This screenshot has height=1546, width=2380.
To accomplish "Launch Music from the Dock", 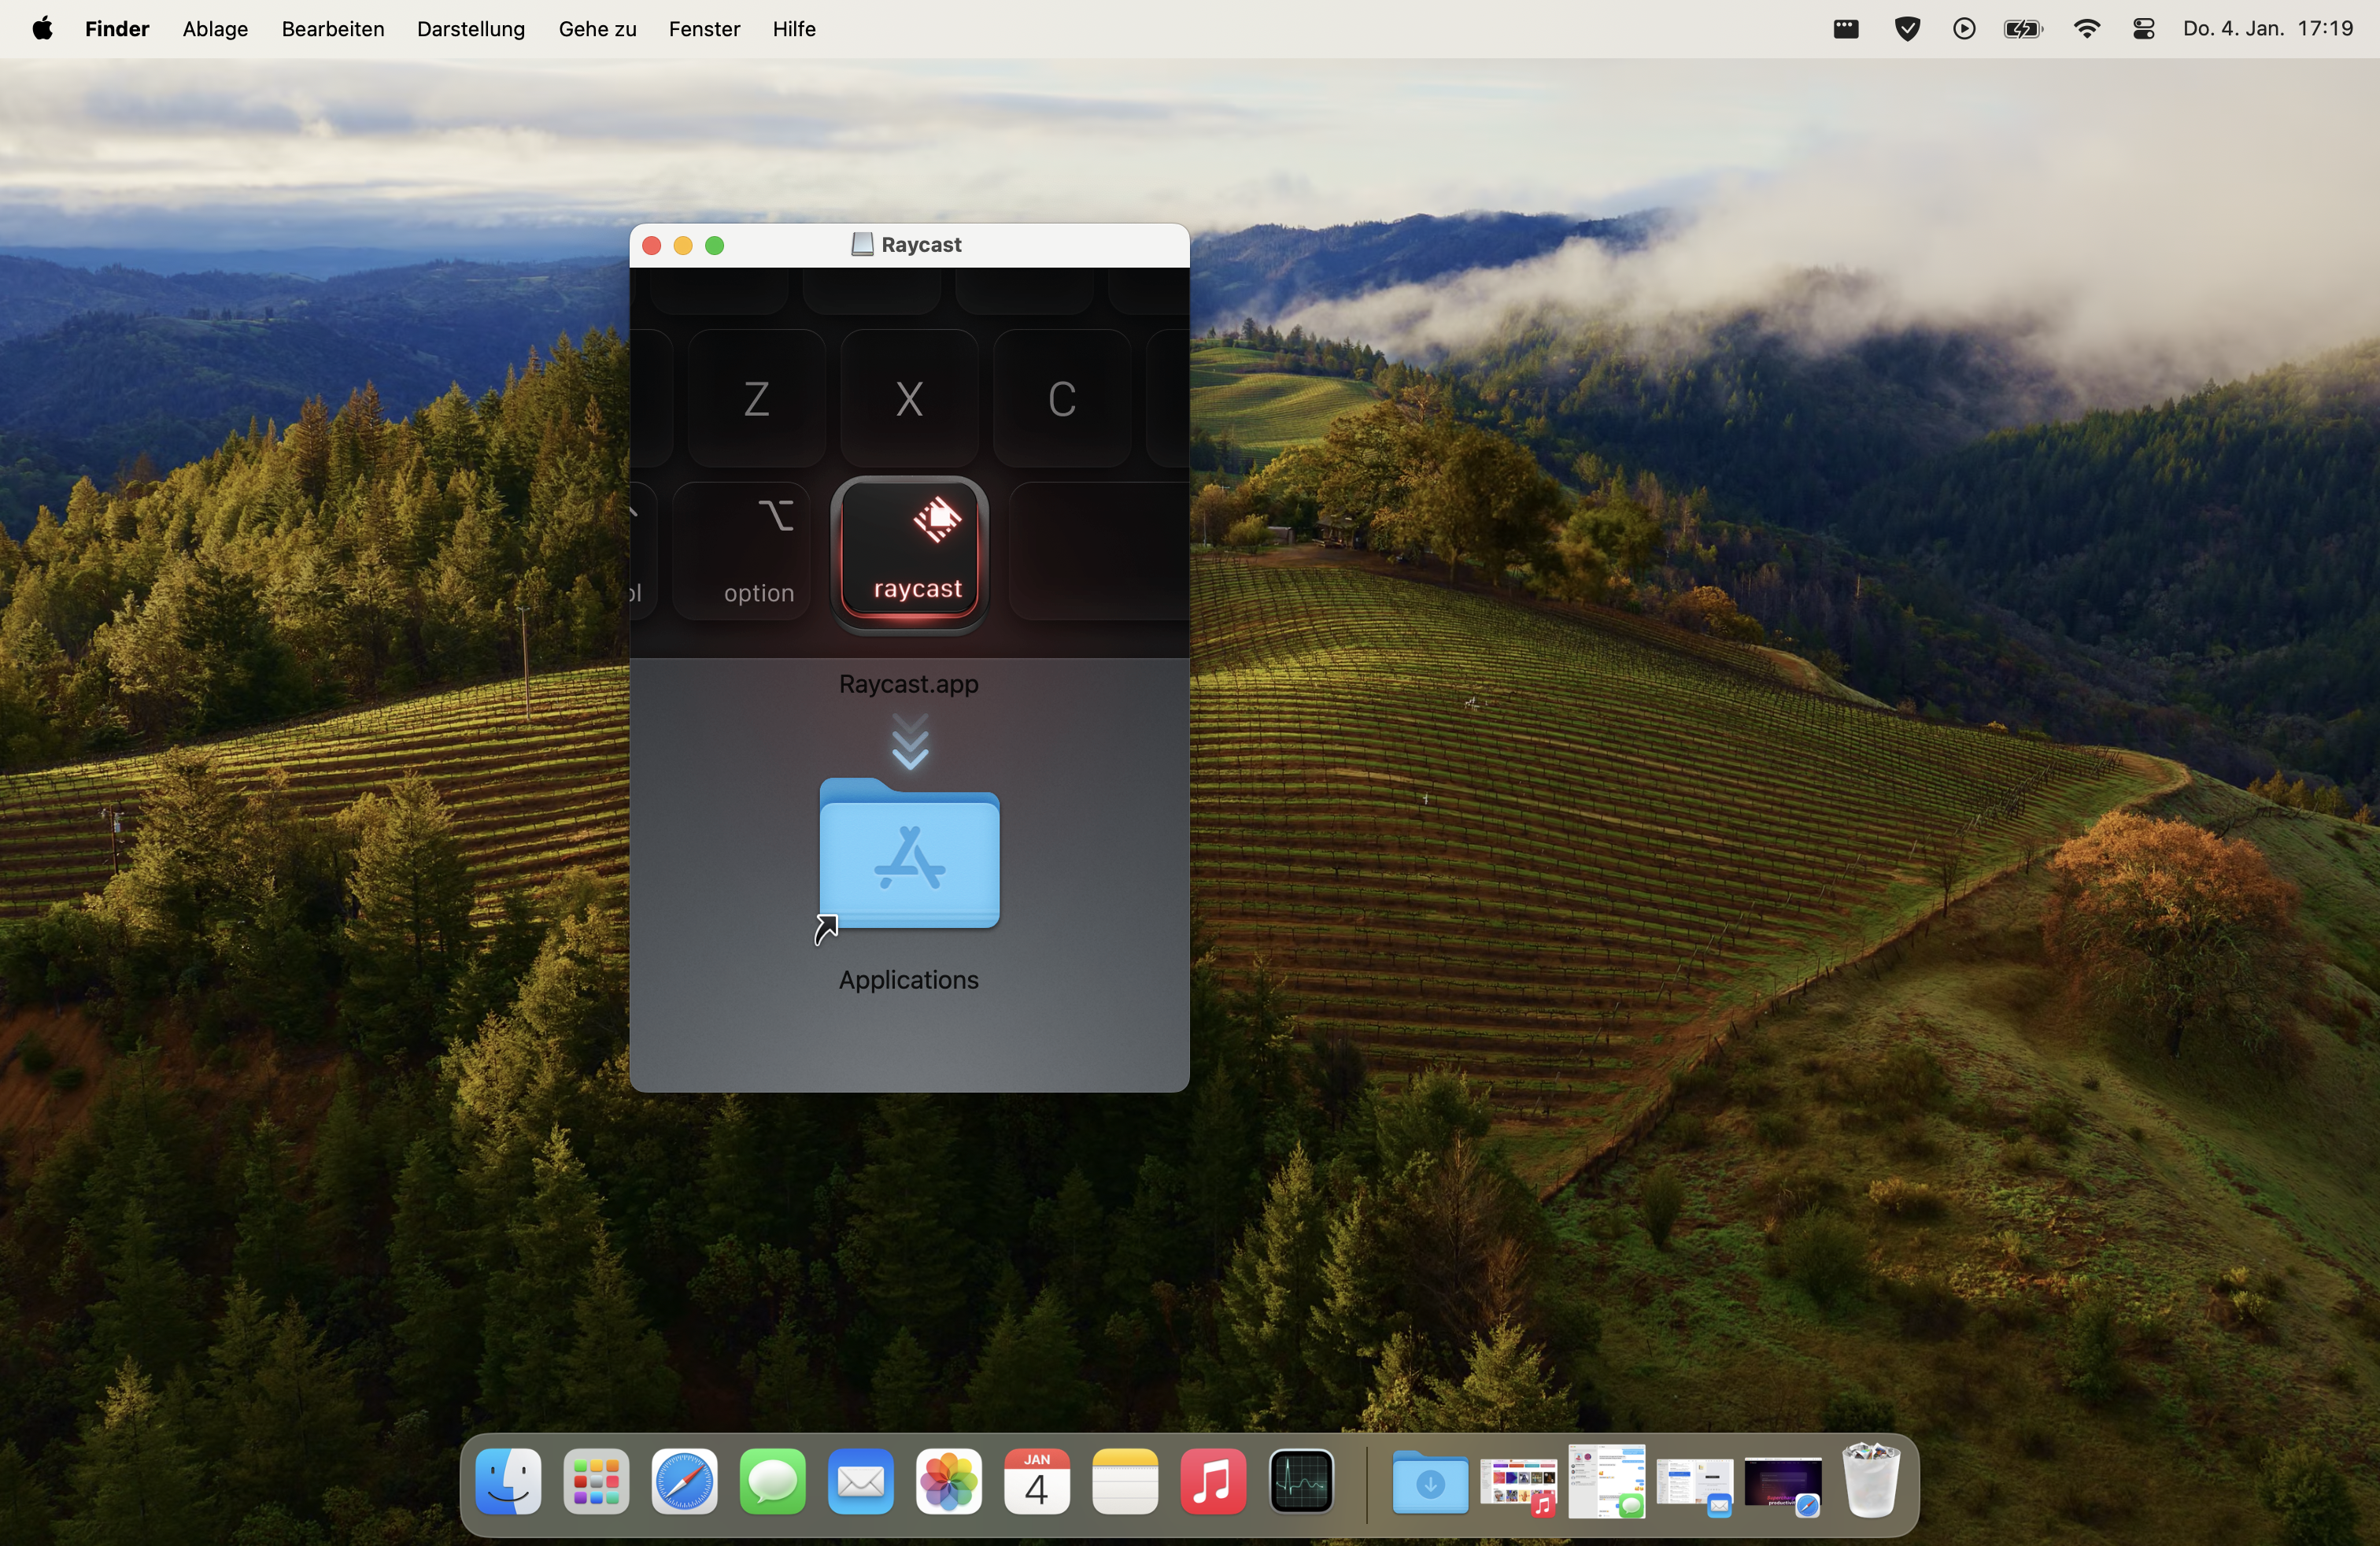I will [x=1213, y=1481].
